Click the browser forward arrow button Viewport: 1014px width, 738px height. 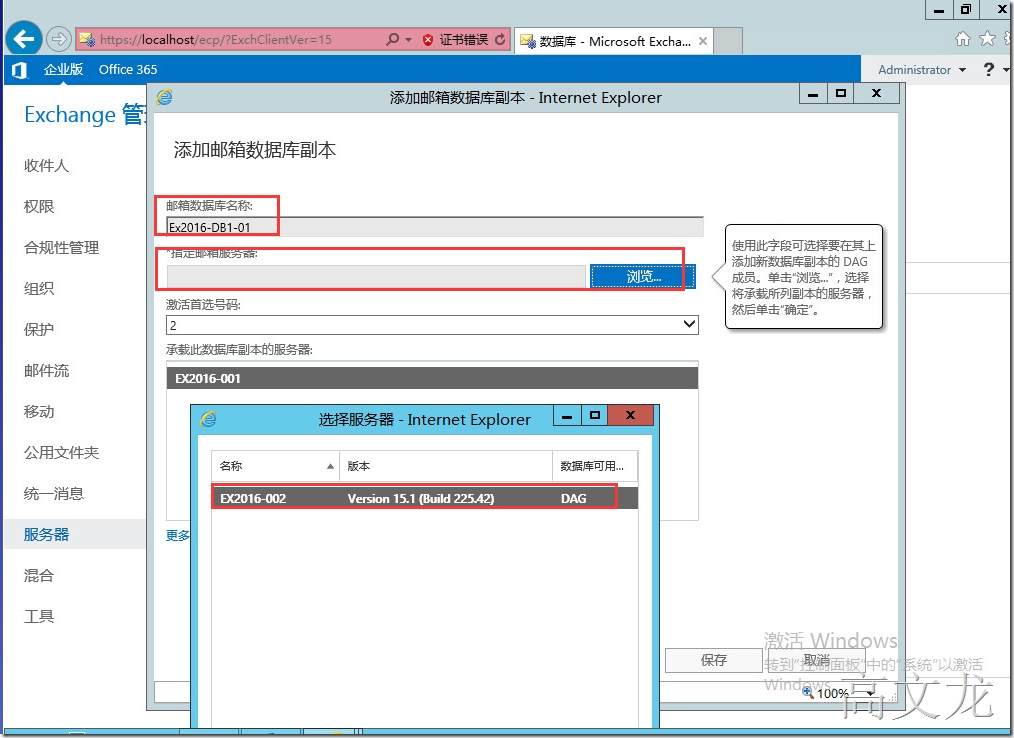pyautogui.click(x=59, y=39)
